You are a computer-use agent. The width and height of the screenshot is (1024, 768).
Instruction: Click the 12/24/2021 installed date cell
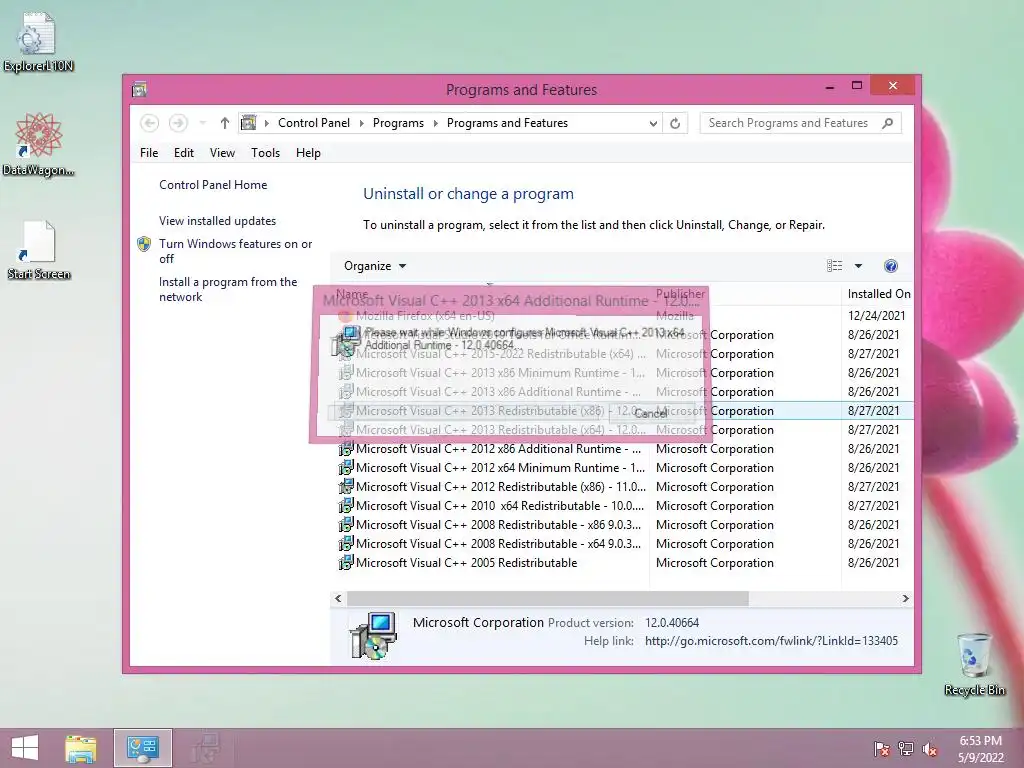point(876,315)
